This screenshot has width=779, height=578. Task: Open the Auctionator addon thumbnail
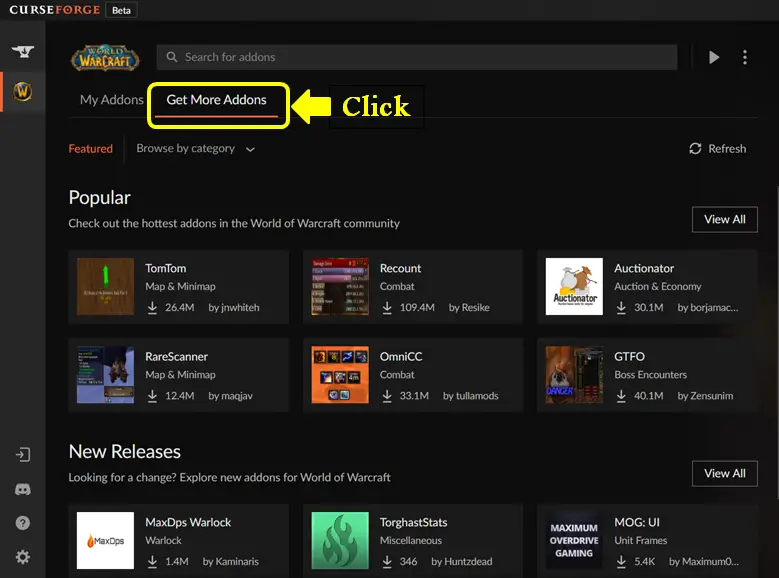click(574, 286)
